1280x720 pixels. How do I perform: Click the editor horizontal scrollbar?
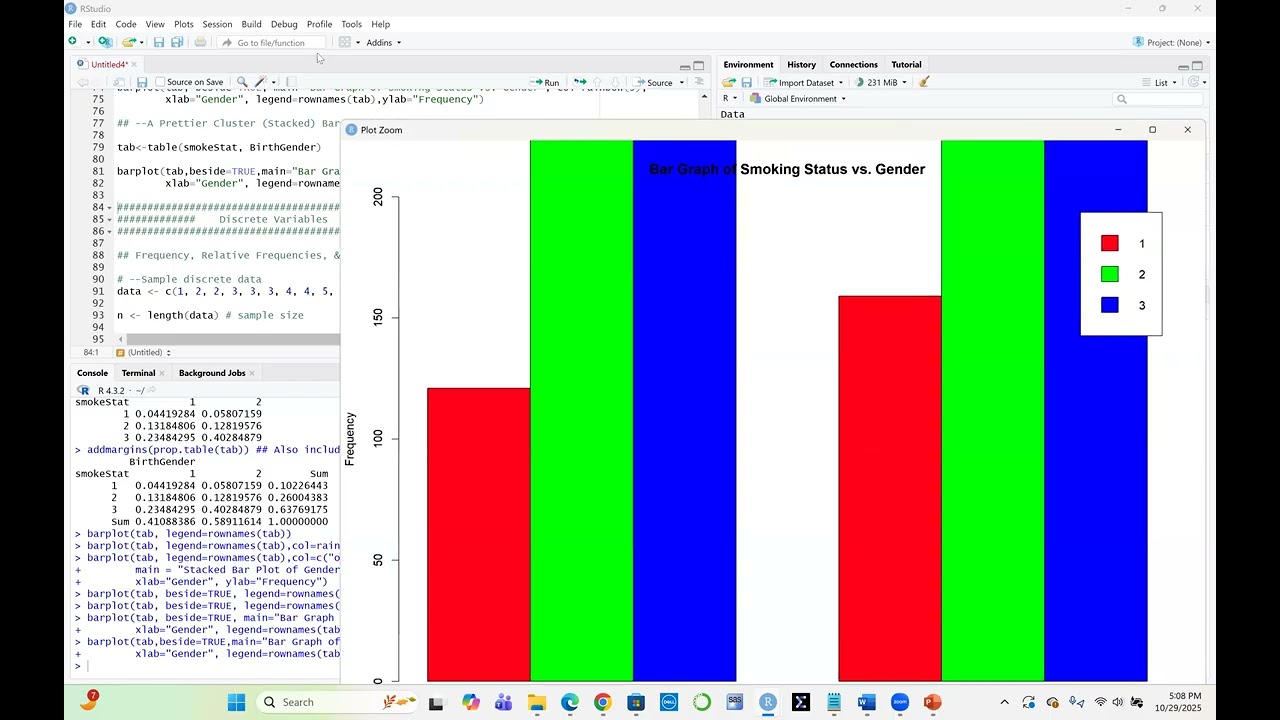233,340
